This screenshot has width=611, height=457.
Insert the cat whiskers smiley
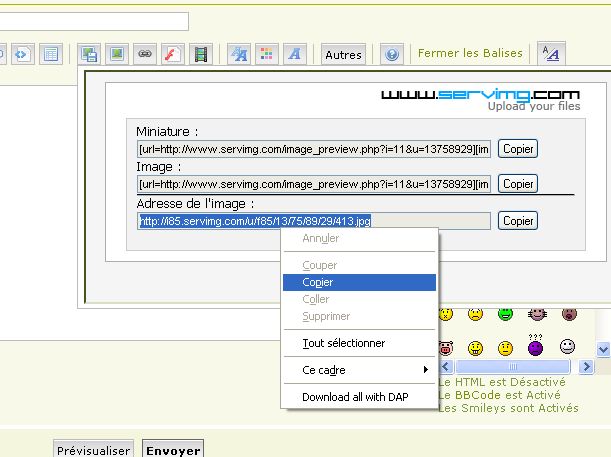tap(537, 314)
